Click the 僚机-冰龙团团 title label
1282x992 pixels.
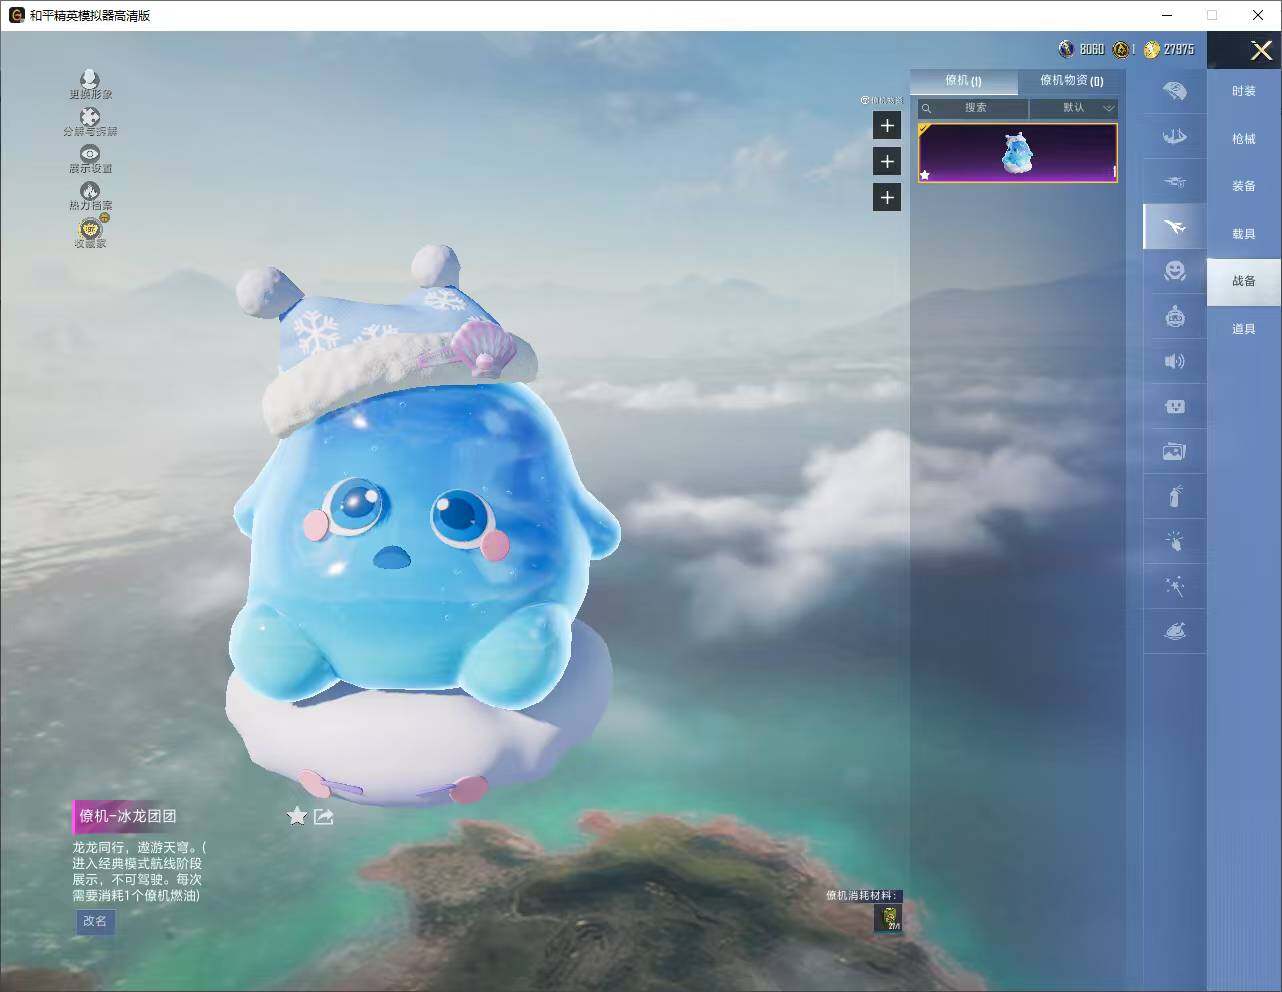pyautogui.click(x=128, y=816)
